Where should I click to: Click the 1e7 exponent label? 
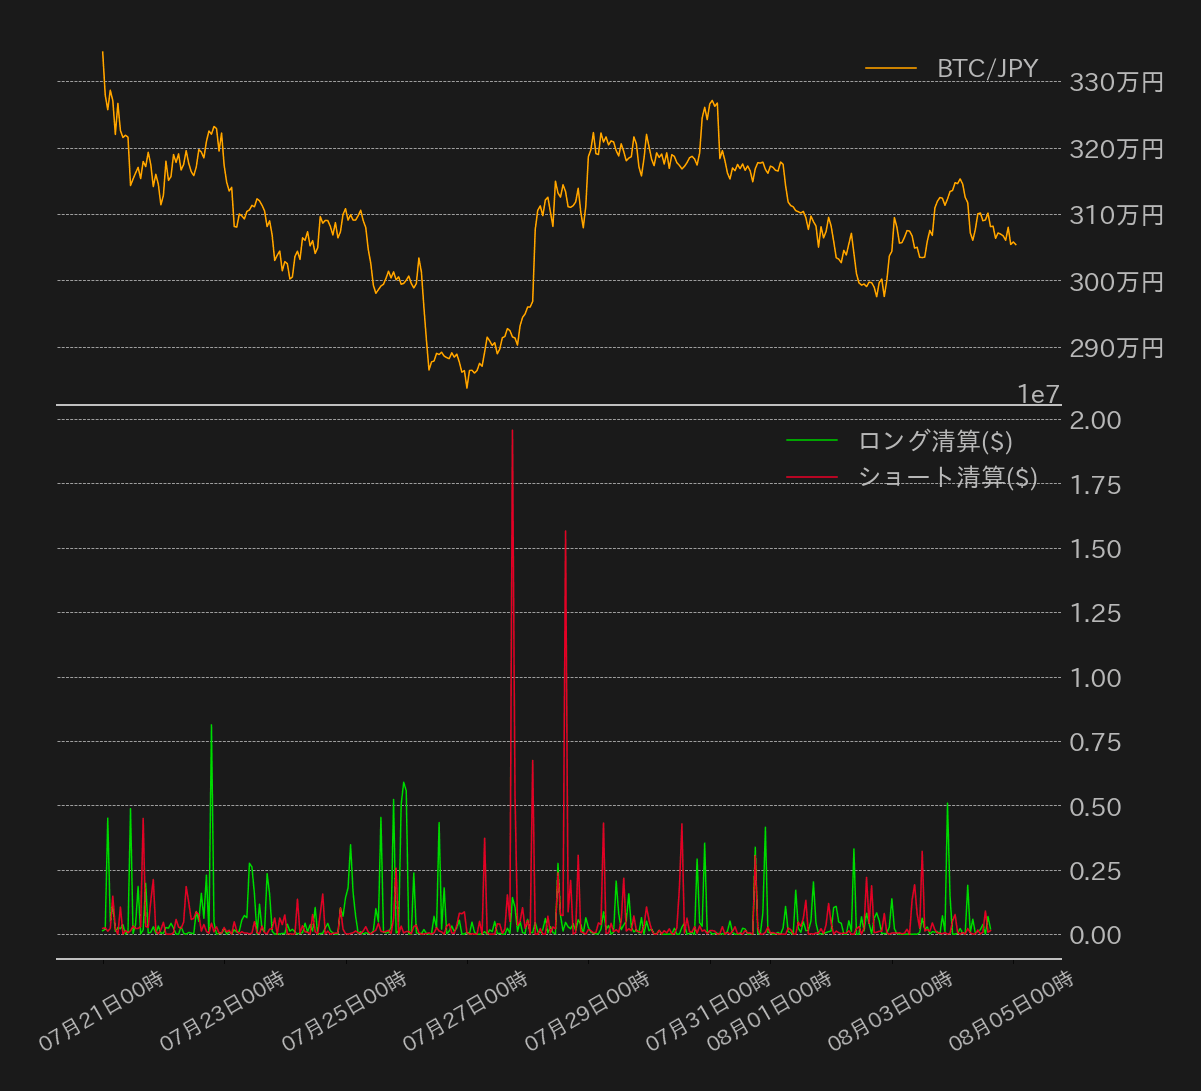[1037, 394]
